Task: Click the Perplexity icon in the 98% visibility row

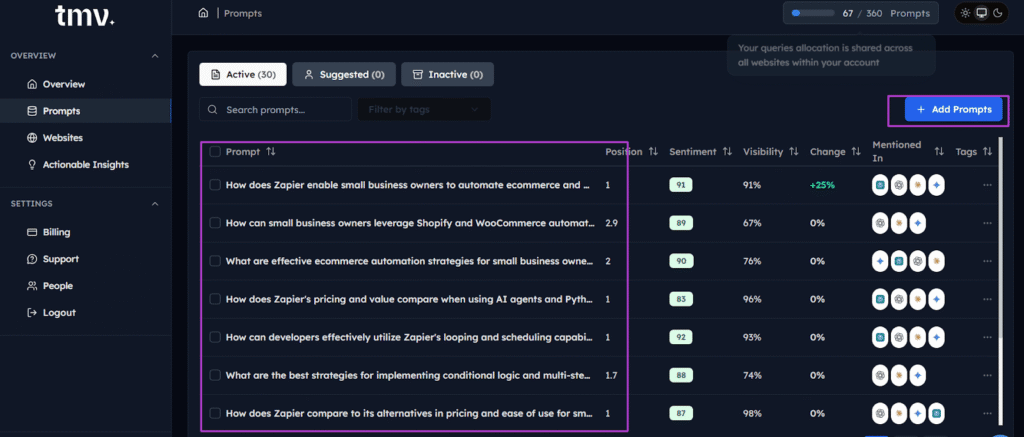Action: pyautogui.click(x=936, y=413)
